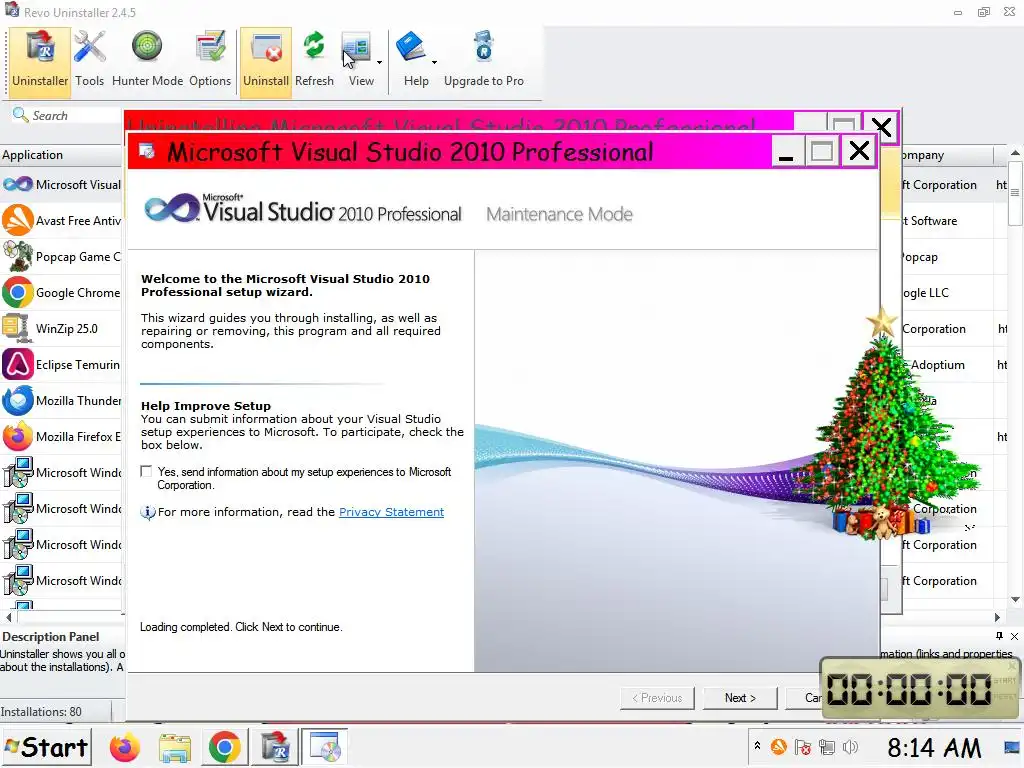
Task: Open File Explorer from the taskbar
Action: click(x=174, y=748)
